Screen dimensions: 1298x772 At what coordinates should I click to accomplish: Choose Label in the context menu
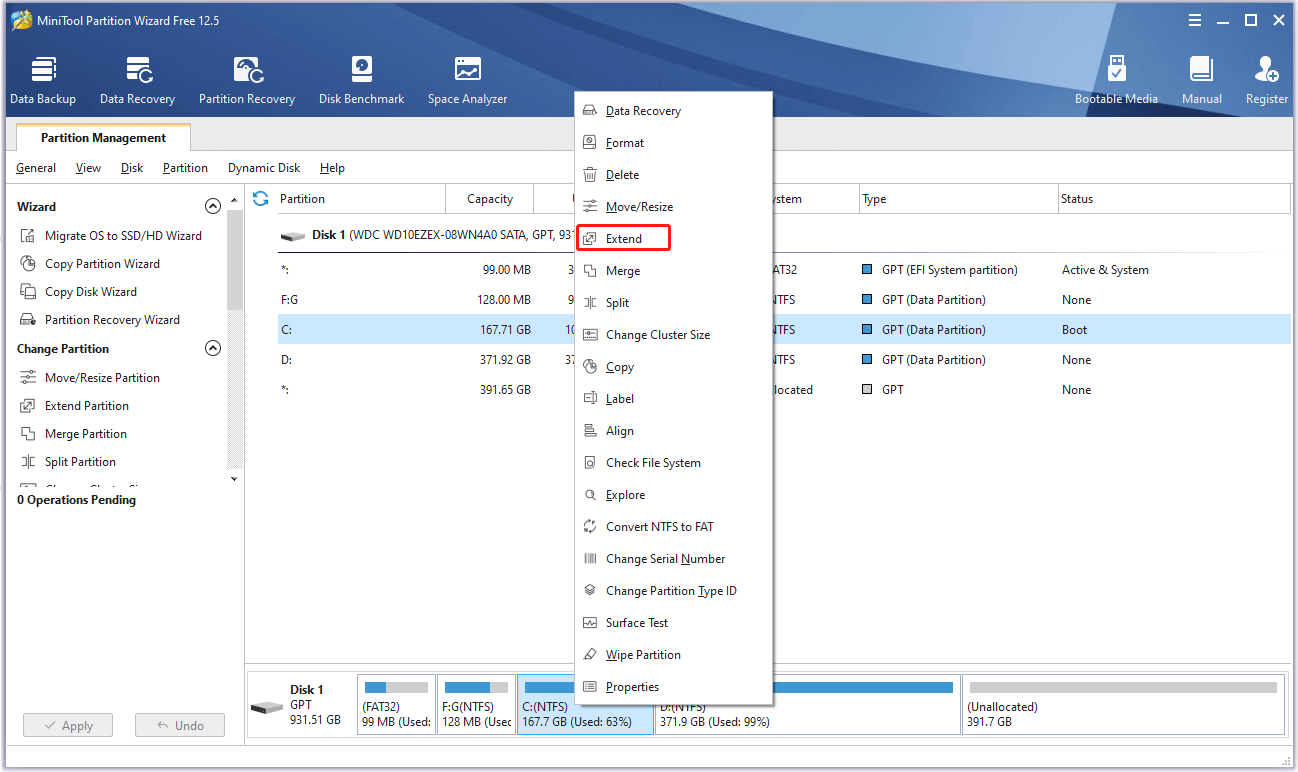(672, 399)
